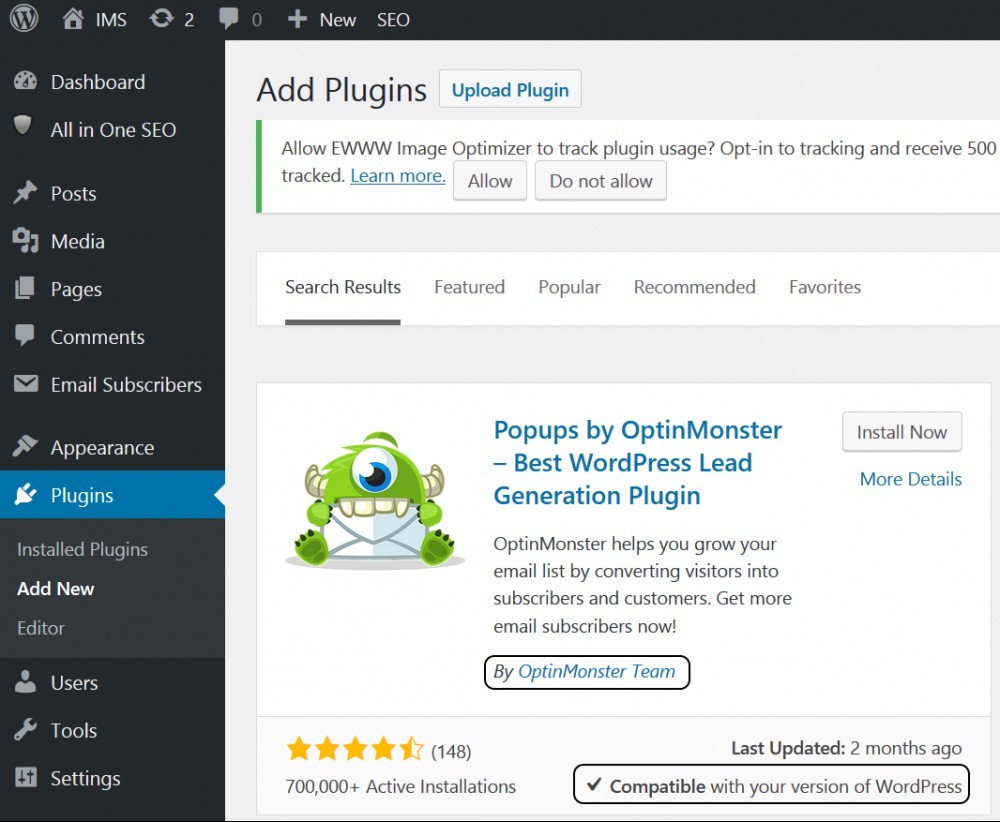Click the 'Add Plugins' page heading

point(341,89)
